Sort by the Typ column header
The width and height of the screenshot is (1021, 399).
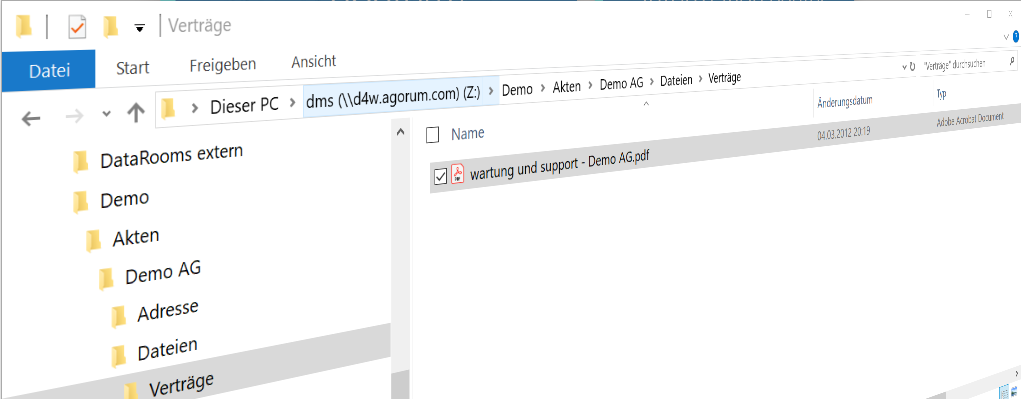pos(941,94)
